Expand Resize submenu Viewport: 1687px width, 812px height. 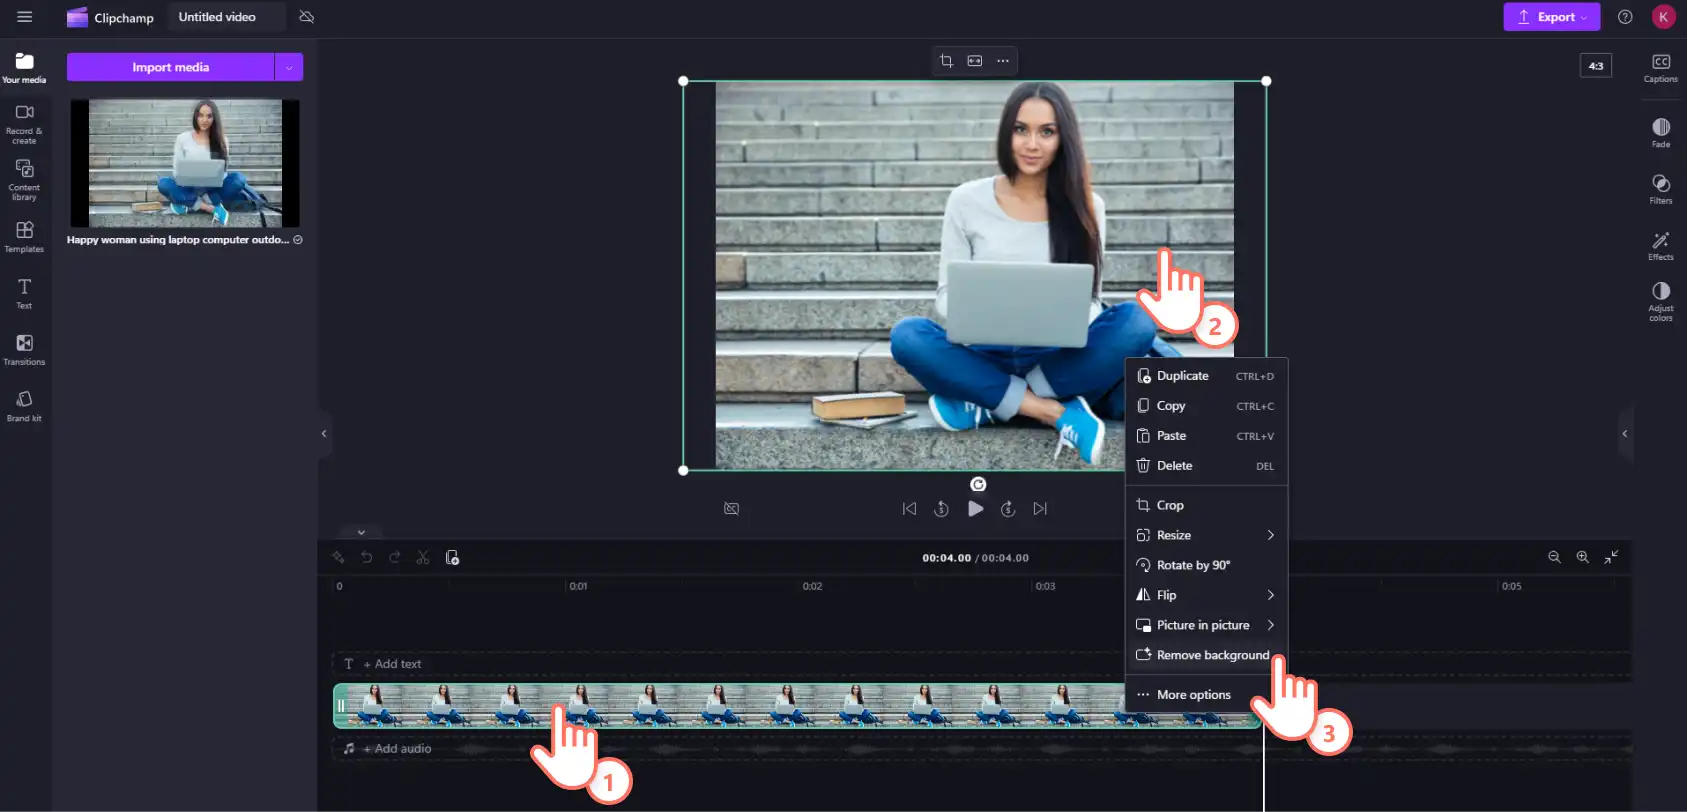pyautogui.click(x=1206, y=535)
